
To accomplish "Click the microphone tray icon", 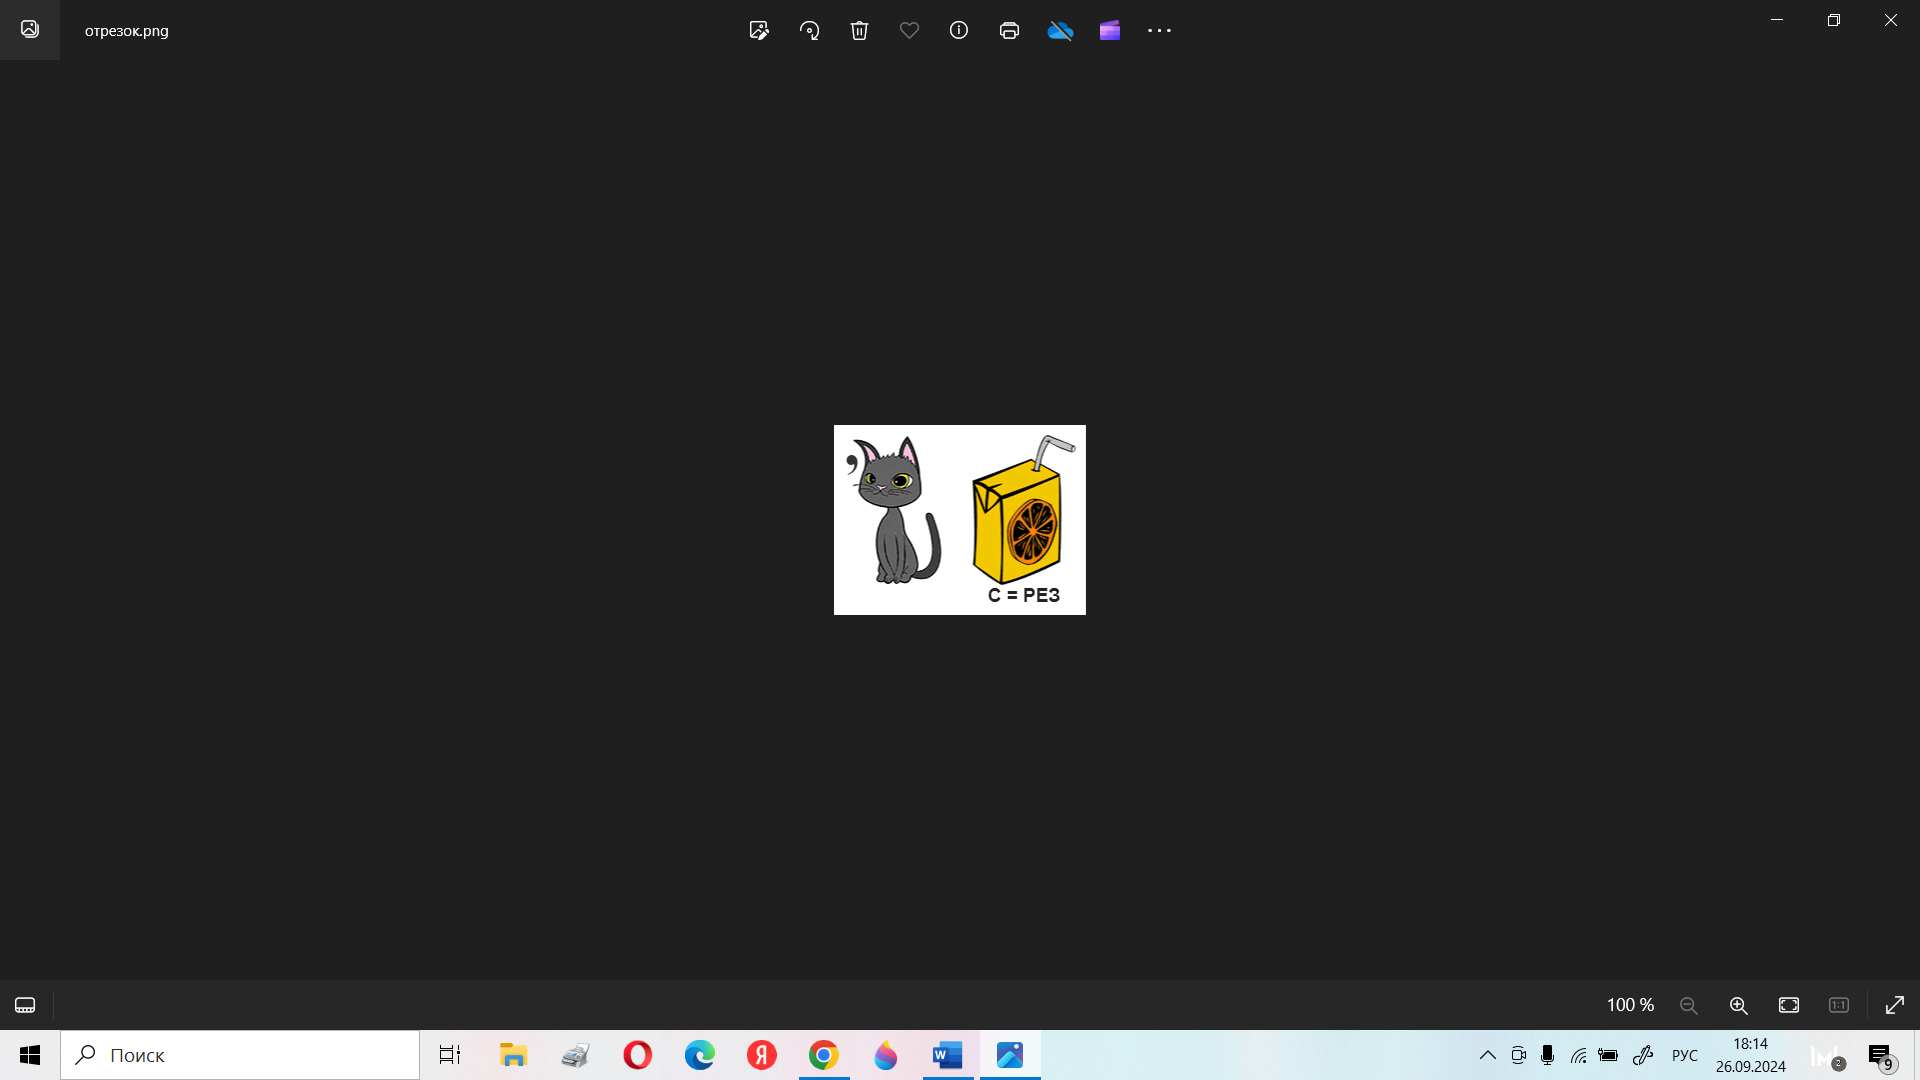I will point(1548,1055).
